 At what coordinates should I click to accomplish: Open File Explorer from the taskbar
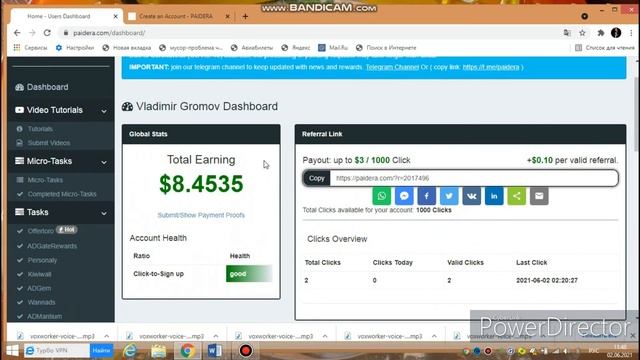pos(158,351)
